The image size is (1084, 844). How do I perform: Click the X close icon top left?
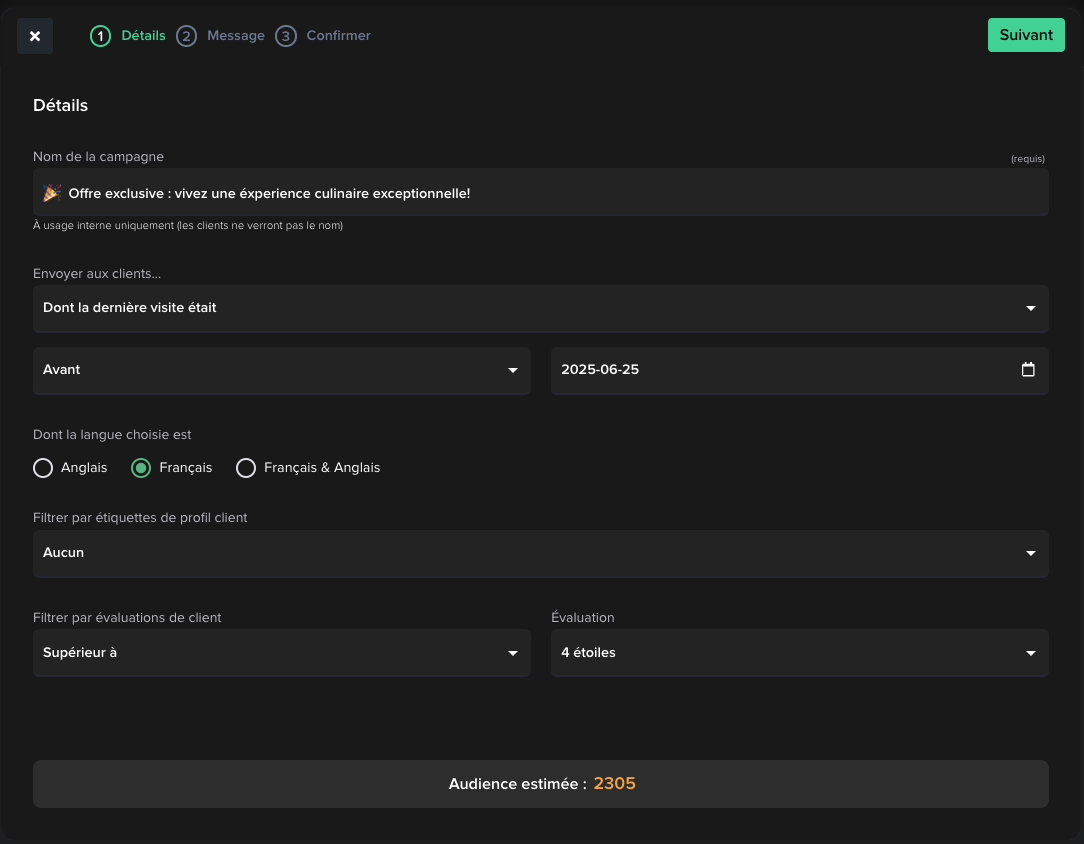pos(34,35)
